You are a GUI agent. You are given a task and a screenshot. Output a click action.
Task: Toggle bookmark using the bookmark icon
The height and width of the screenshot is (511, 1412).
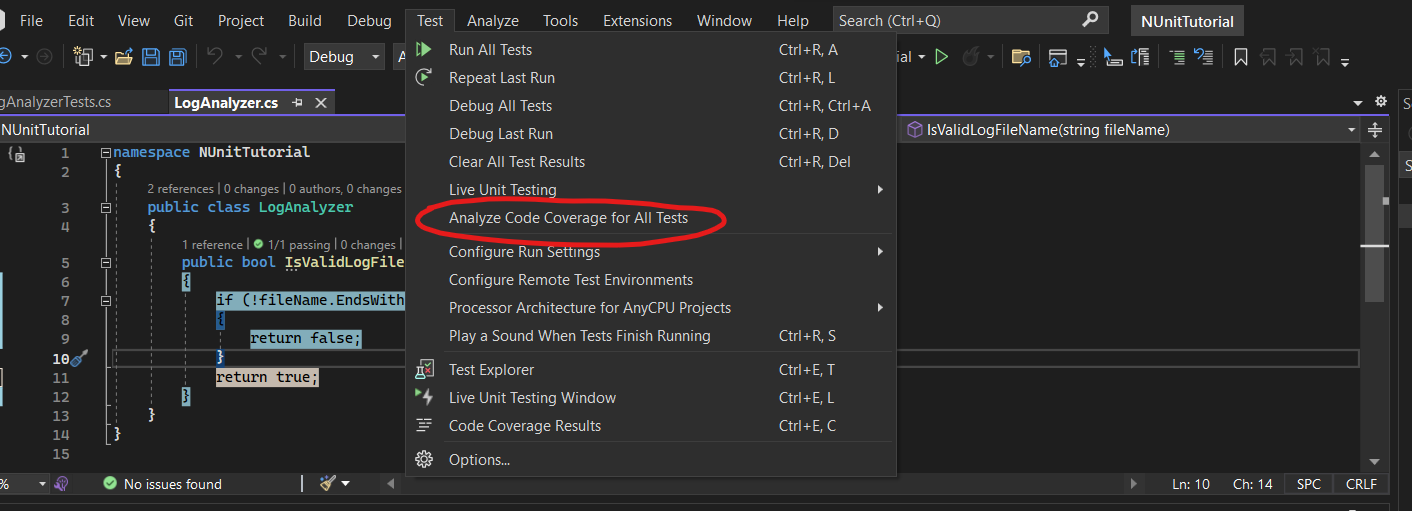[x=1241, y=57]
